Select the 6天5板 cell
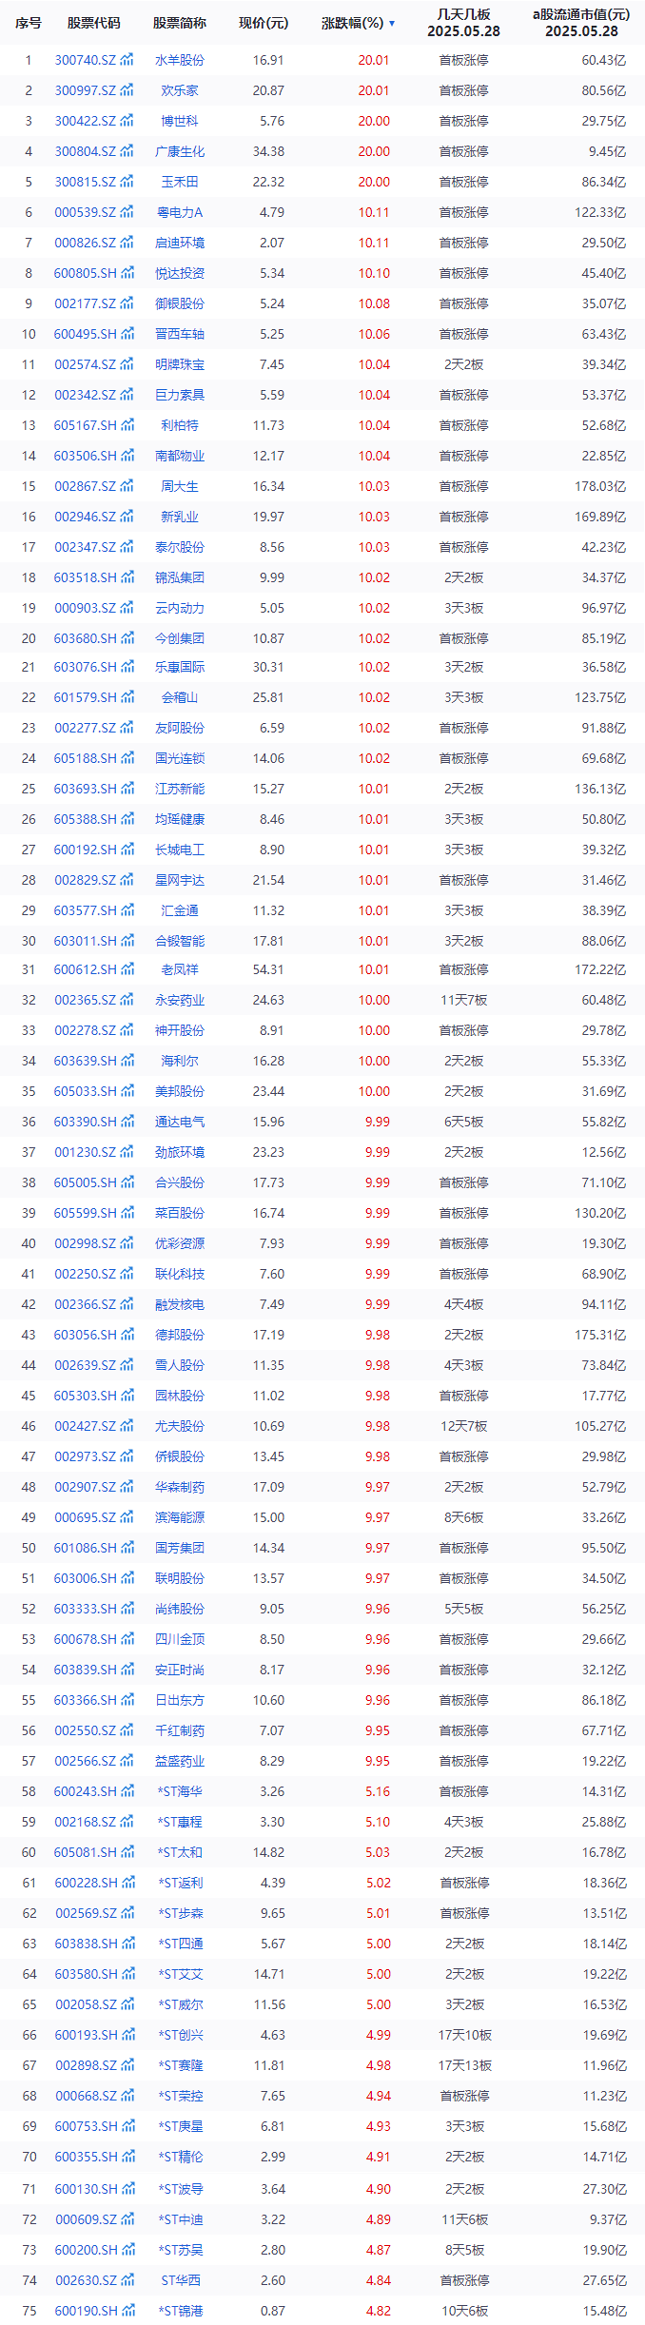The height and width of the screenshot is (2325, 645). (x=464, y=1122)
